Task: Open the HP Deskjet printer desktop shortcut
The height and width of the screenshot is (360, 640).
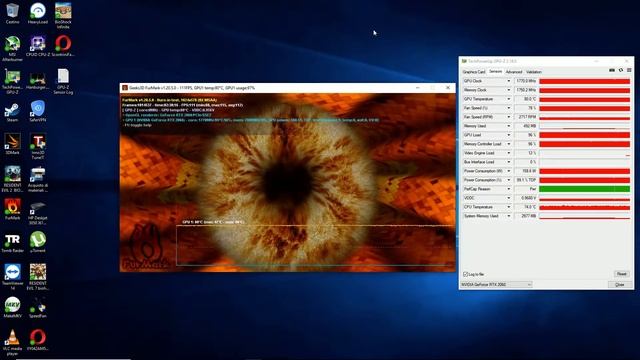Action: coord(38,213)
